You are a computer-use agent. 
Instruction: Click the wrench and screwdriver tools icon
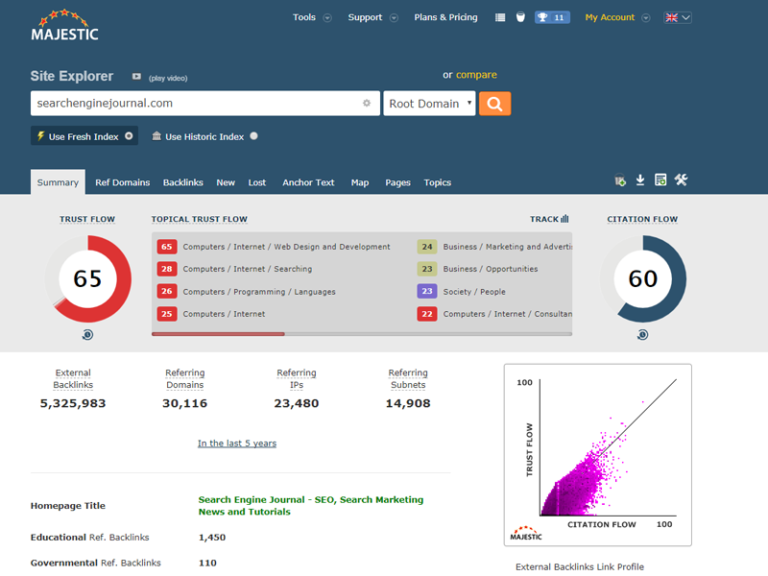point(681,180)
